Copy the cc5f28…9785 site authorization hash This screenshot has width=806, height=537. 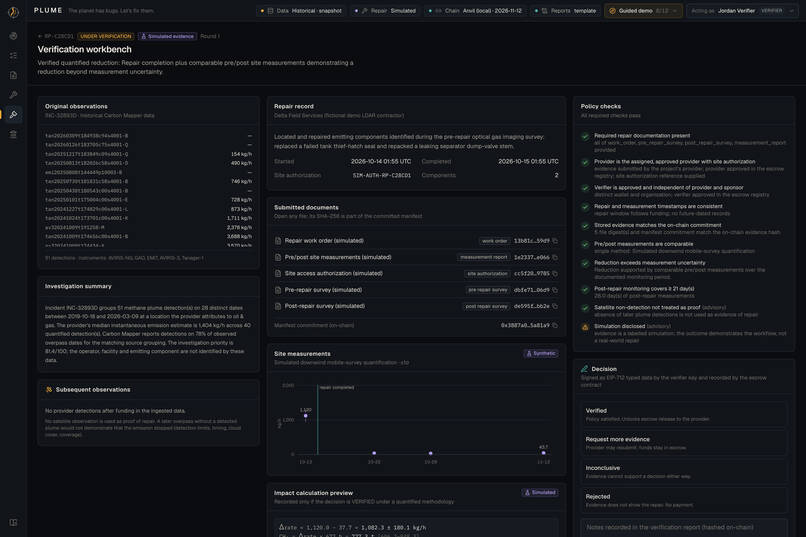tap(555, 273)
